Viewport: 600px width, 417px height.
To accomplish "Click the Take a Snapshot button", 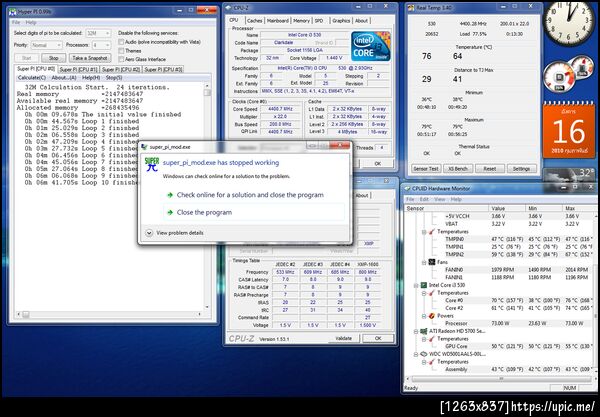I will [x=90, y=58].
